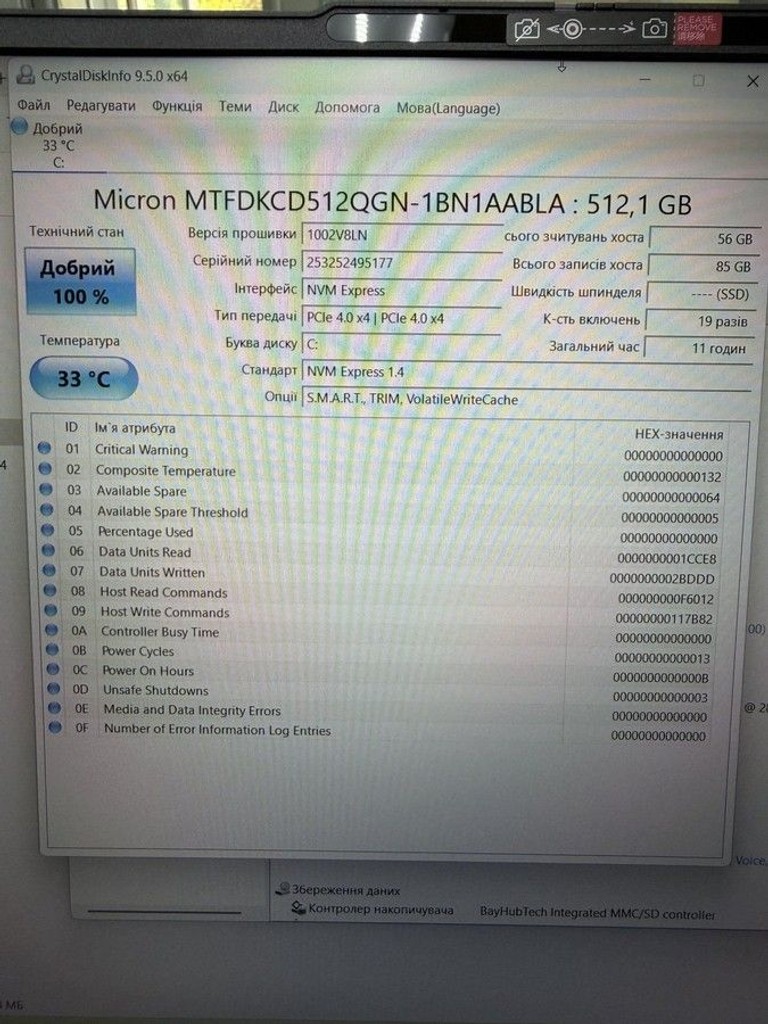This screenshot has height=1024, width=768.
Task: Select the Percentage Used attribute name
Action: pyautogui.click(x=146, y=532)
